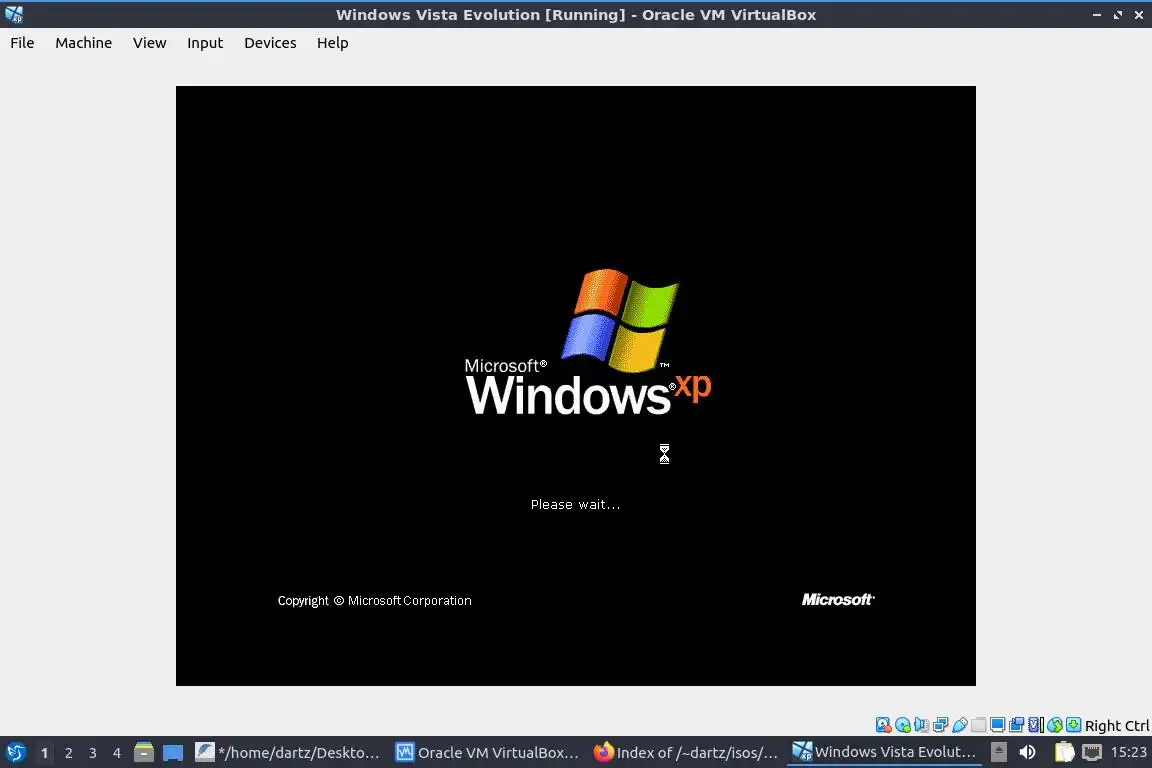
Task: Open the View menu
Action: click(149, 43)
